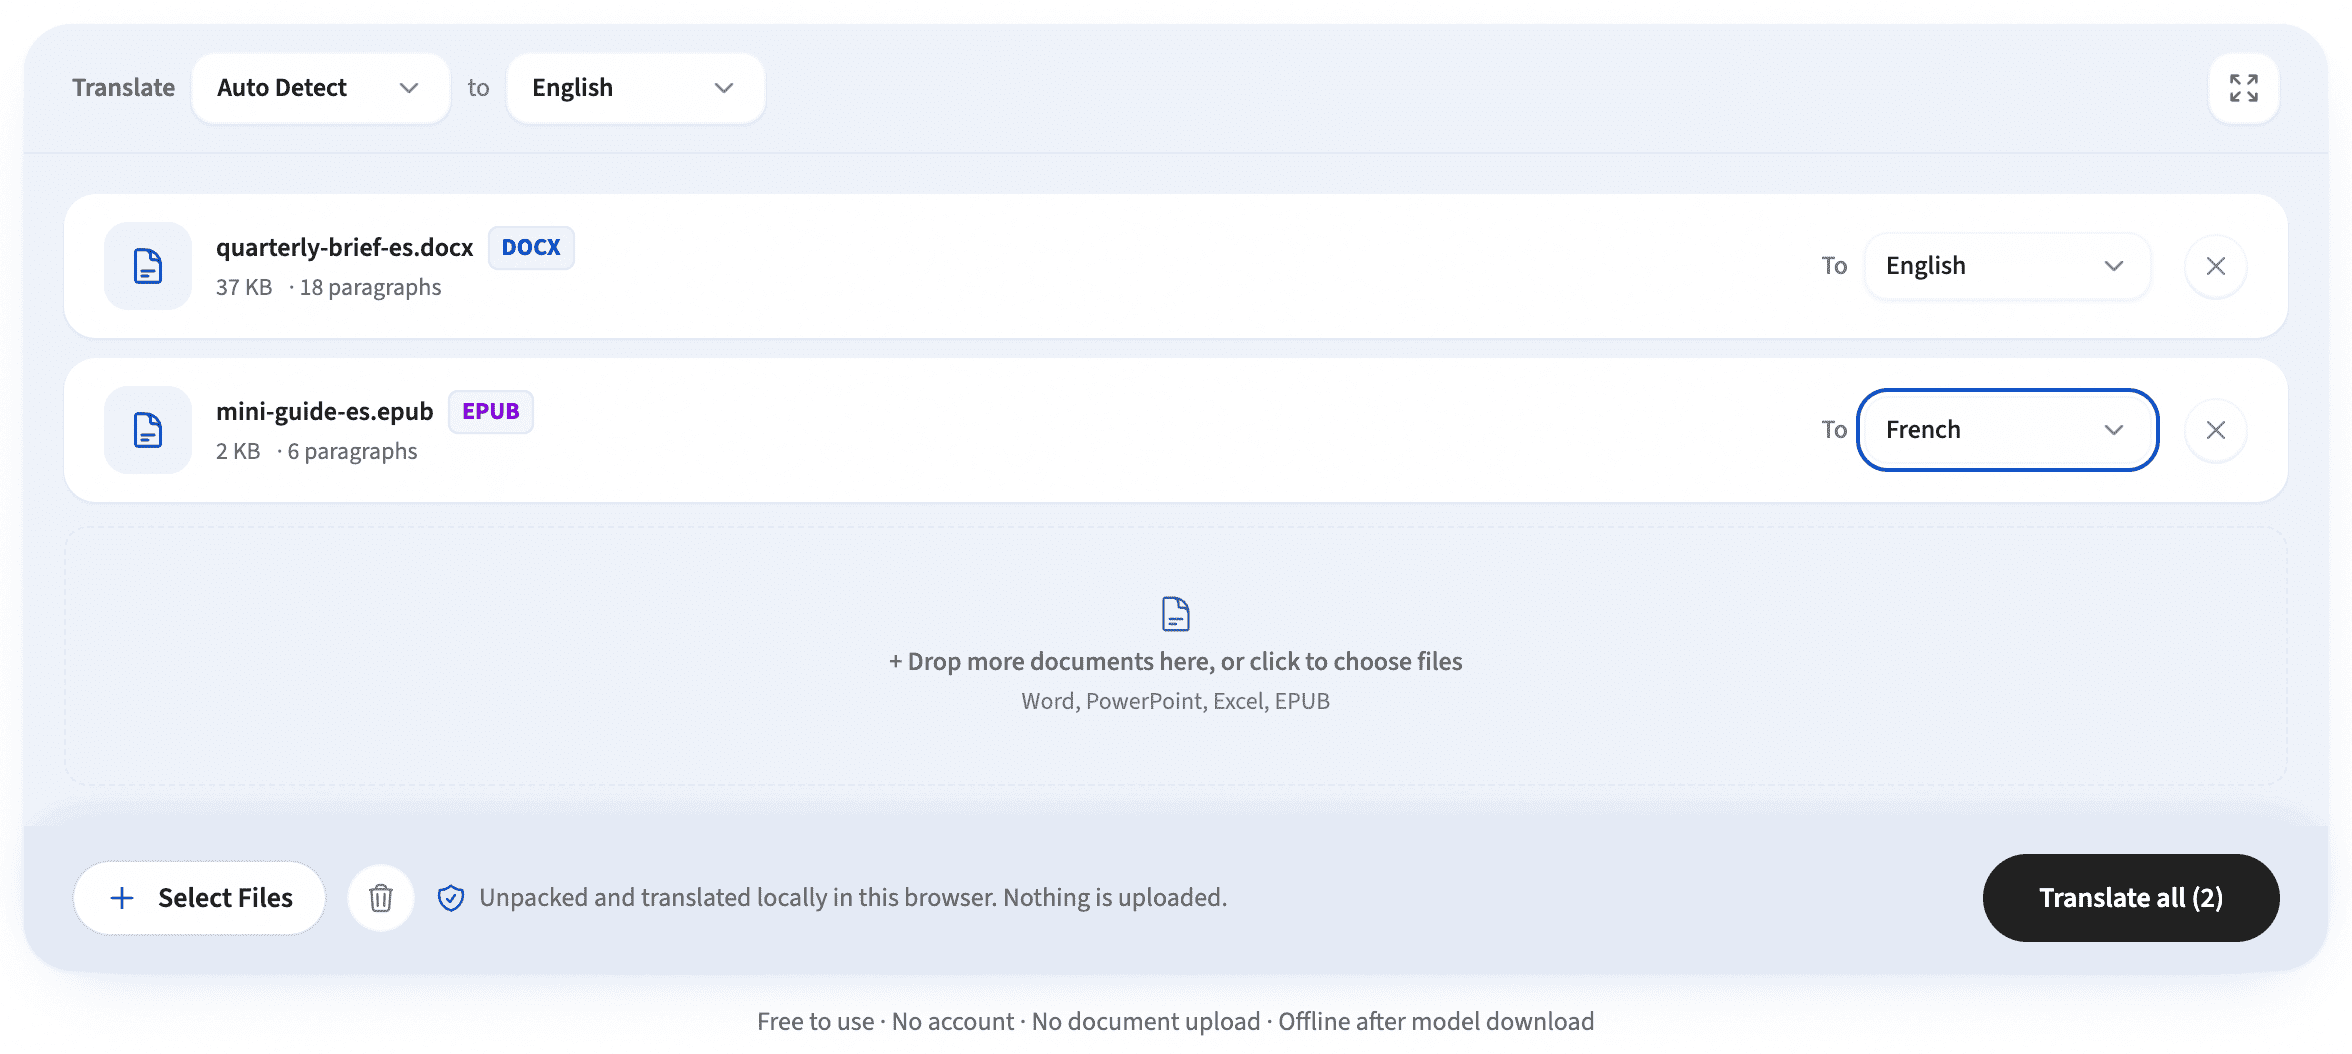This screenshot has height=1054, width=2352.
Task: Click the 37 KB file size
Action: [244, 288]
